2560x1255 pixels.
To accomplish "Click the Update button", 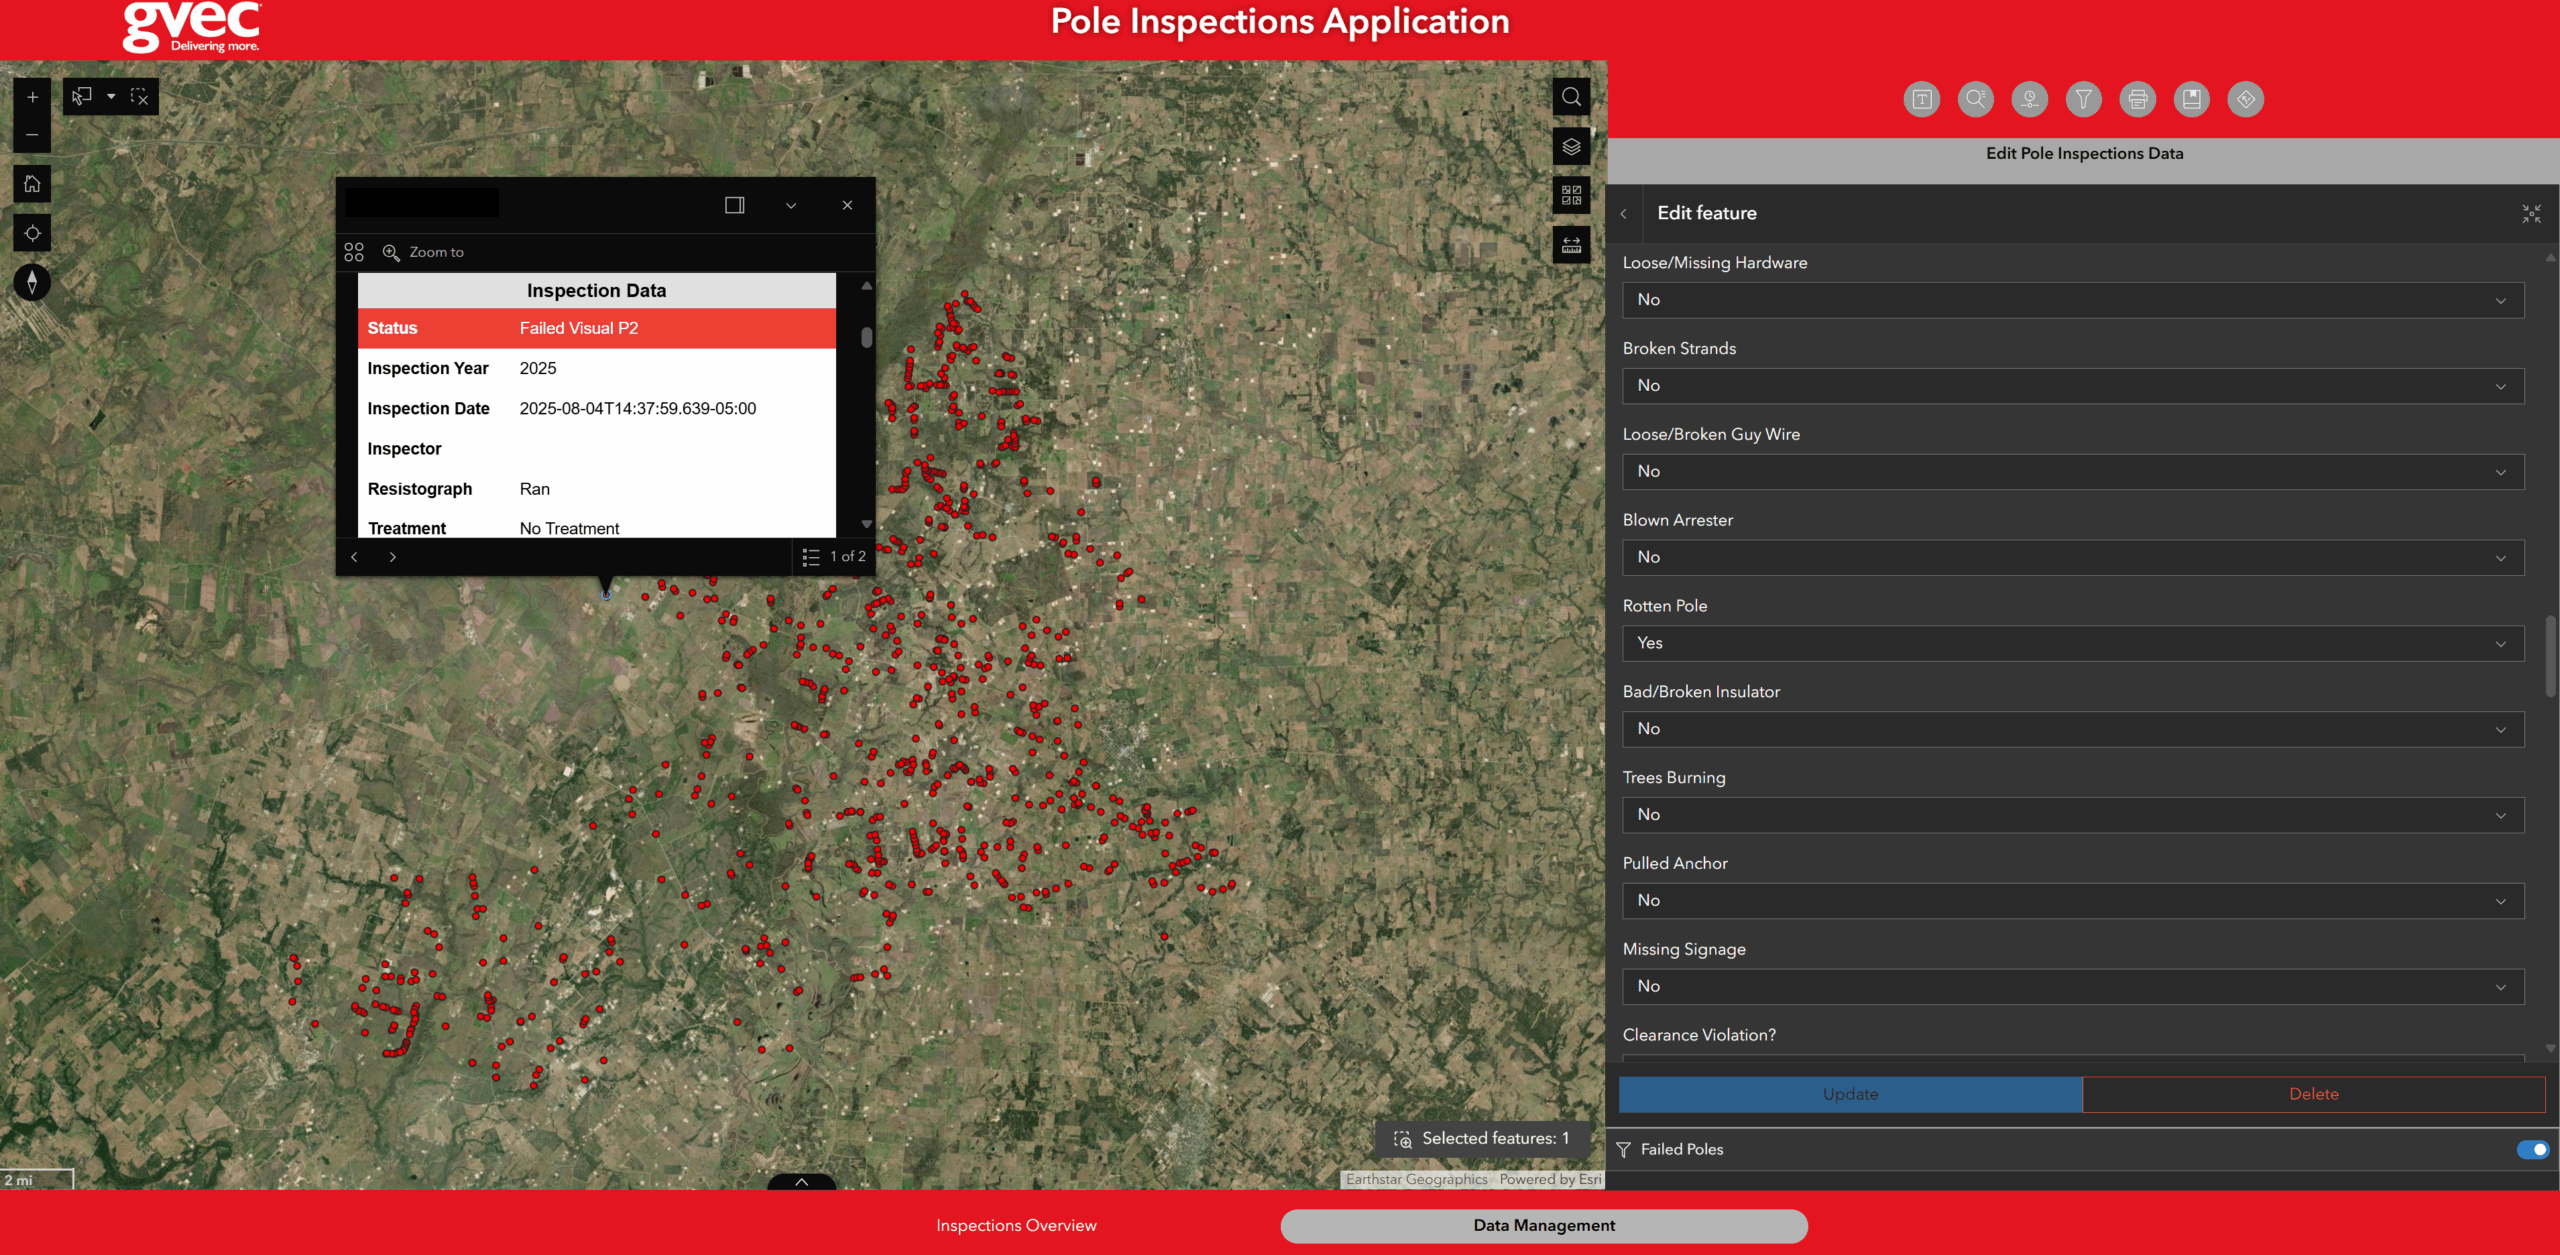I will [x=1850, y=1094].
